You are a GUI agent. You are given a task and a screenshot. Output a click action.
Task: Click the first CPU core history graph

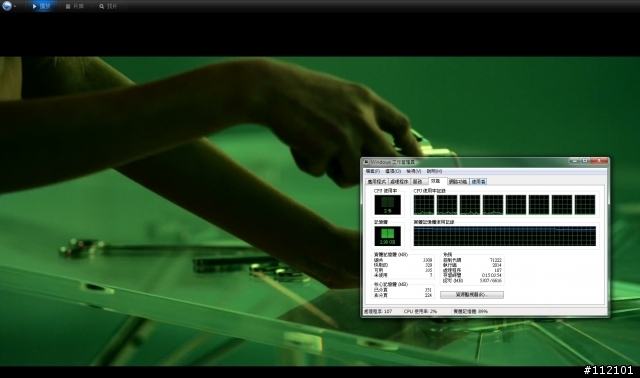point(424,205)
